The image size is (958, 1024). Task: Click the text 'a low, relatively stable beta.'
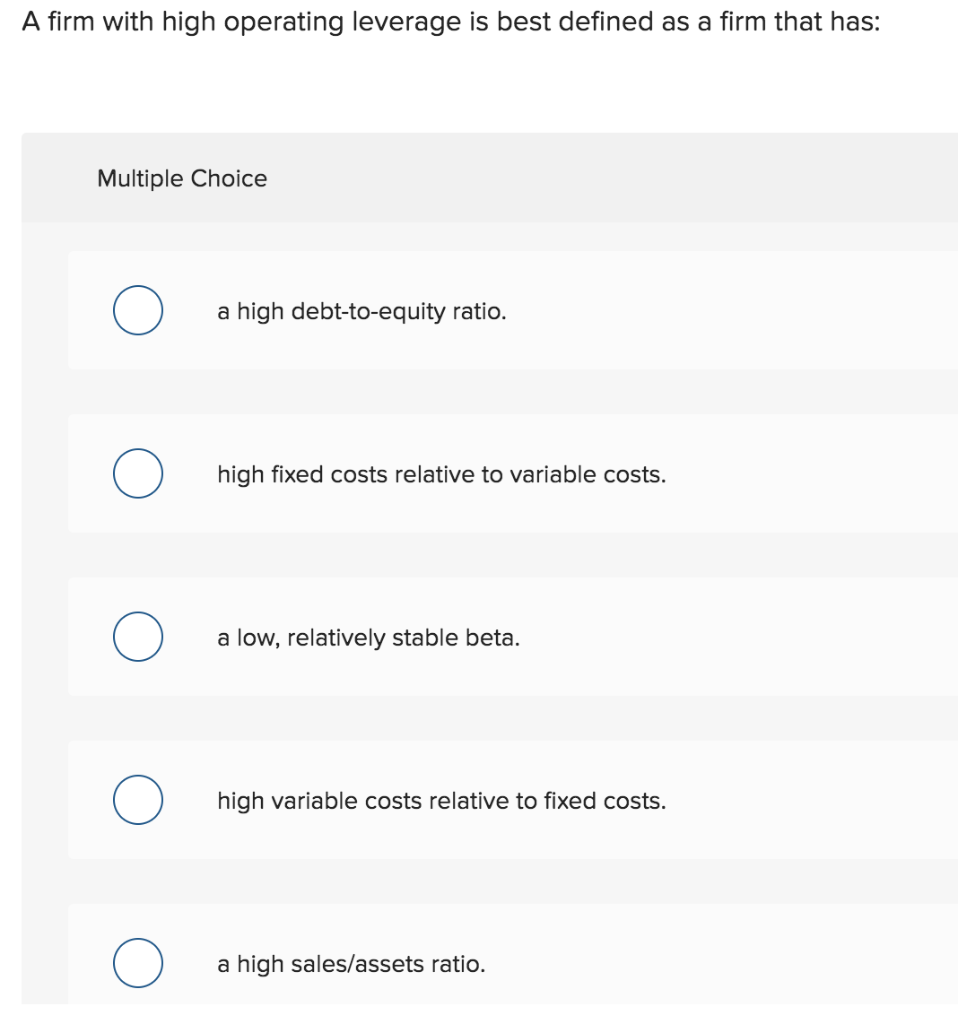tap(368, 638)
